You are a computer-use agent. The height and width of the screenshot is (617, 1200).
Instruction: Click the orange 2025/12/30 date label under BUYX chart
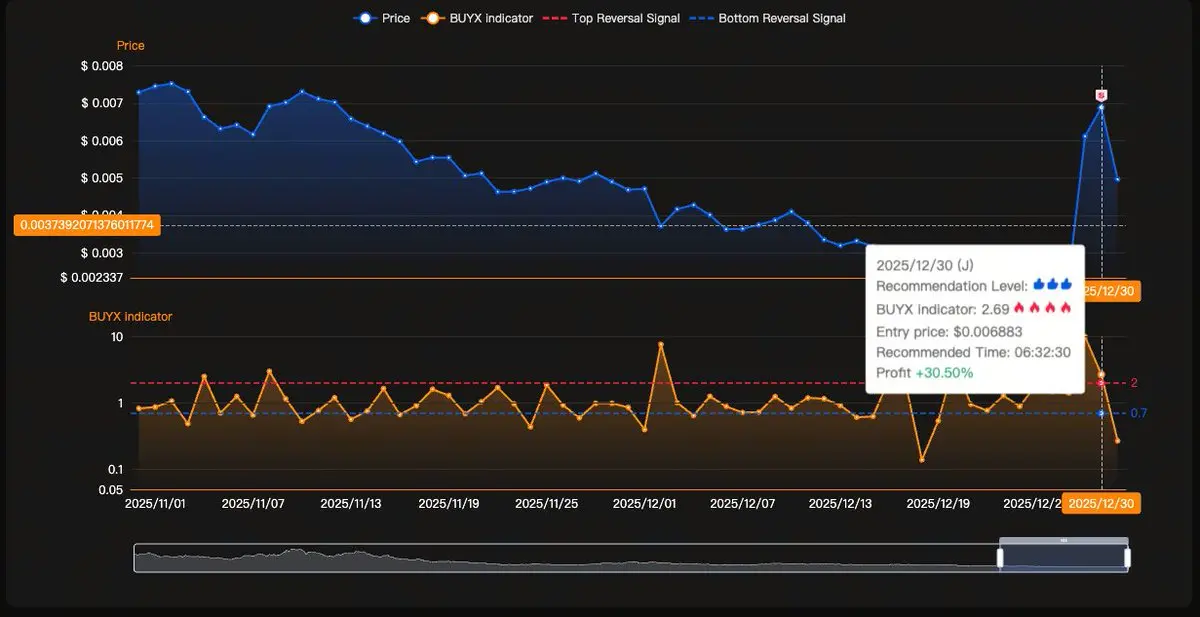(x=1101, y=503)
